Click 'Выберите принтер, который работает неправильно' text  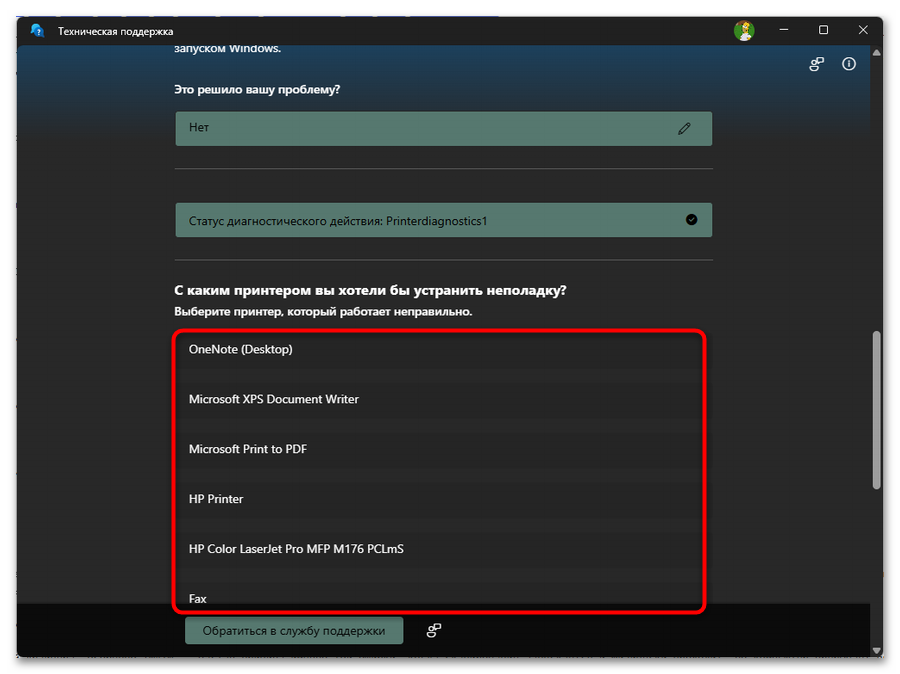(323, 312)
